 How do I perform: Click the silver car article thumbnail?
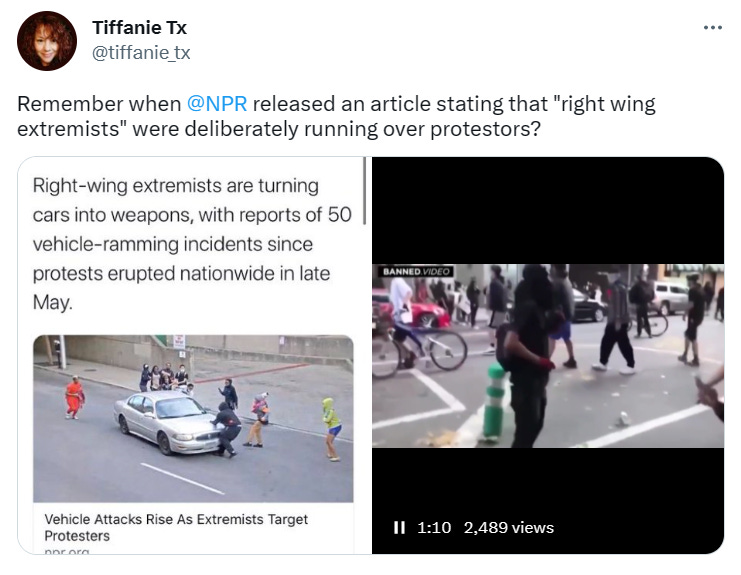click(x=193, y=419)
